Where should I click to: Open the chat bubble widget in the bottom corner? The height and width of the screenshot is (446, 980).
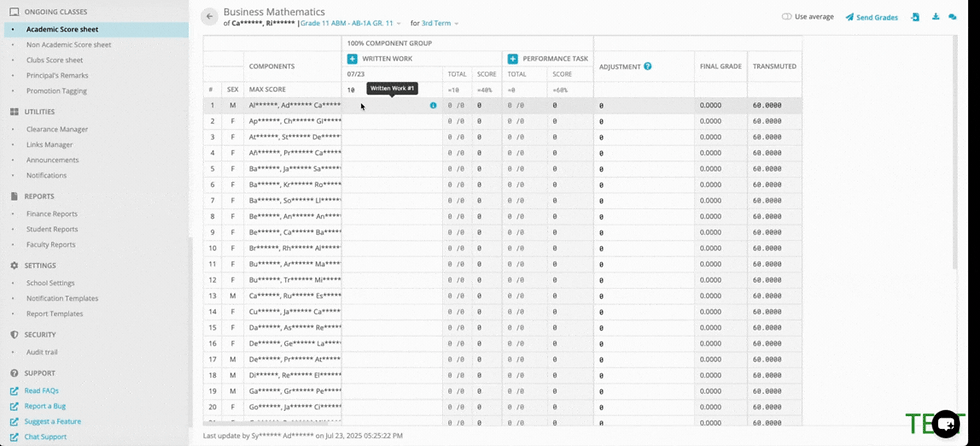click(946, 424)
